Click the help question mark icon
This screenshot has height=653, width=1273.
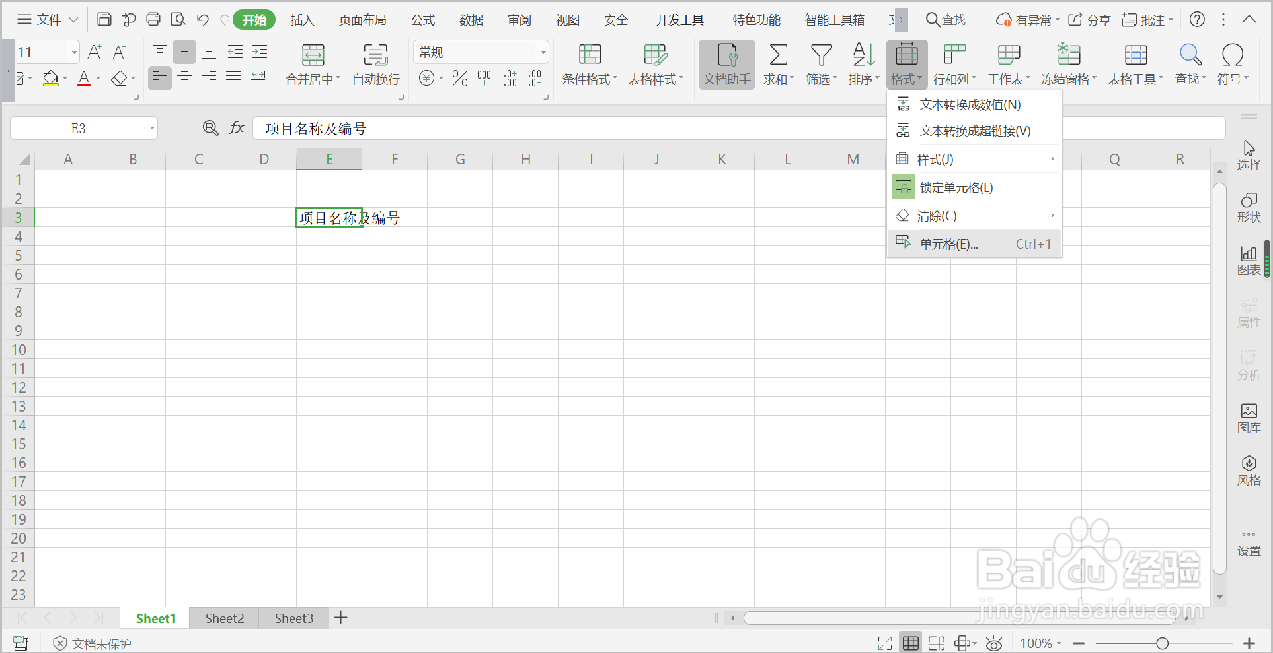click(x=1197, y=19)
